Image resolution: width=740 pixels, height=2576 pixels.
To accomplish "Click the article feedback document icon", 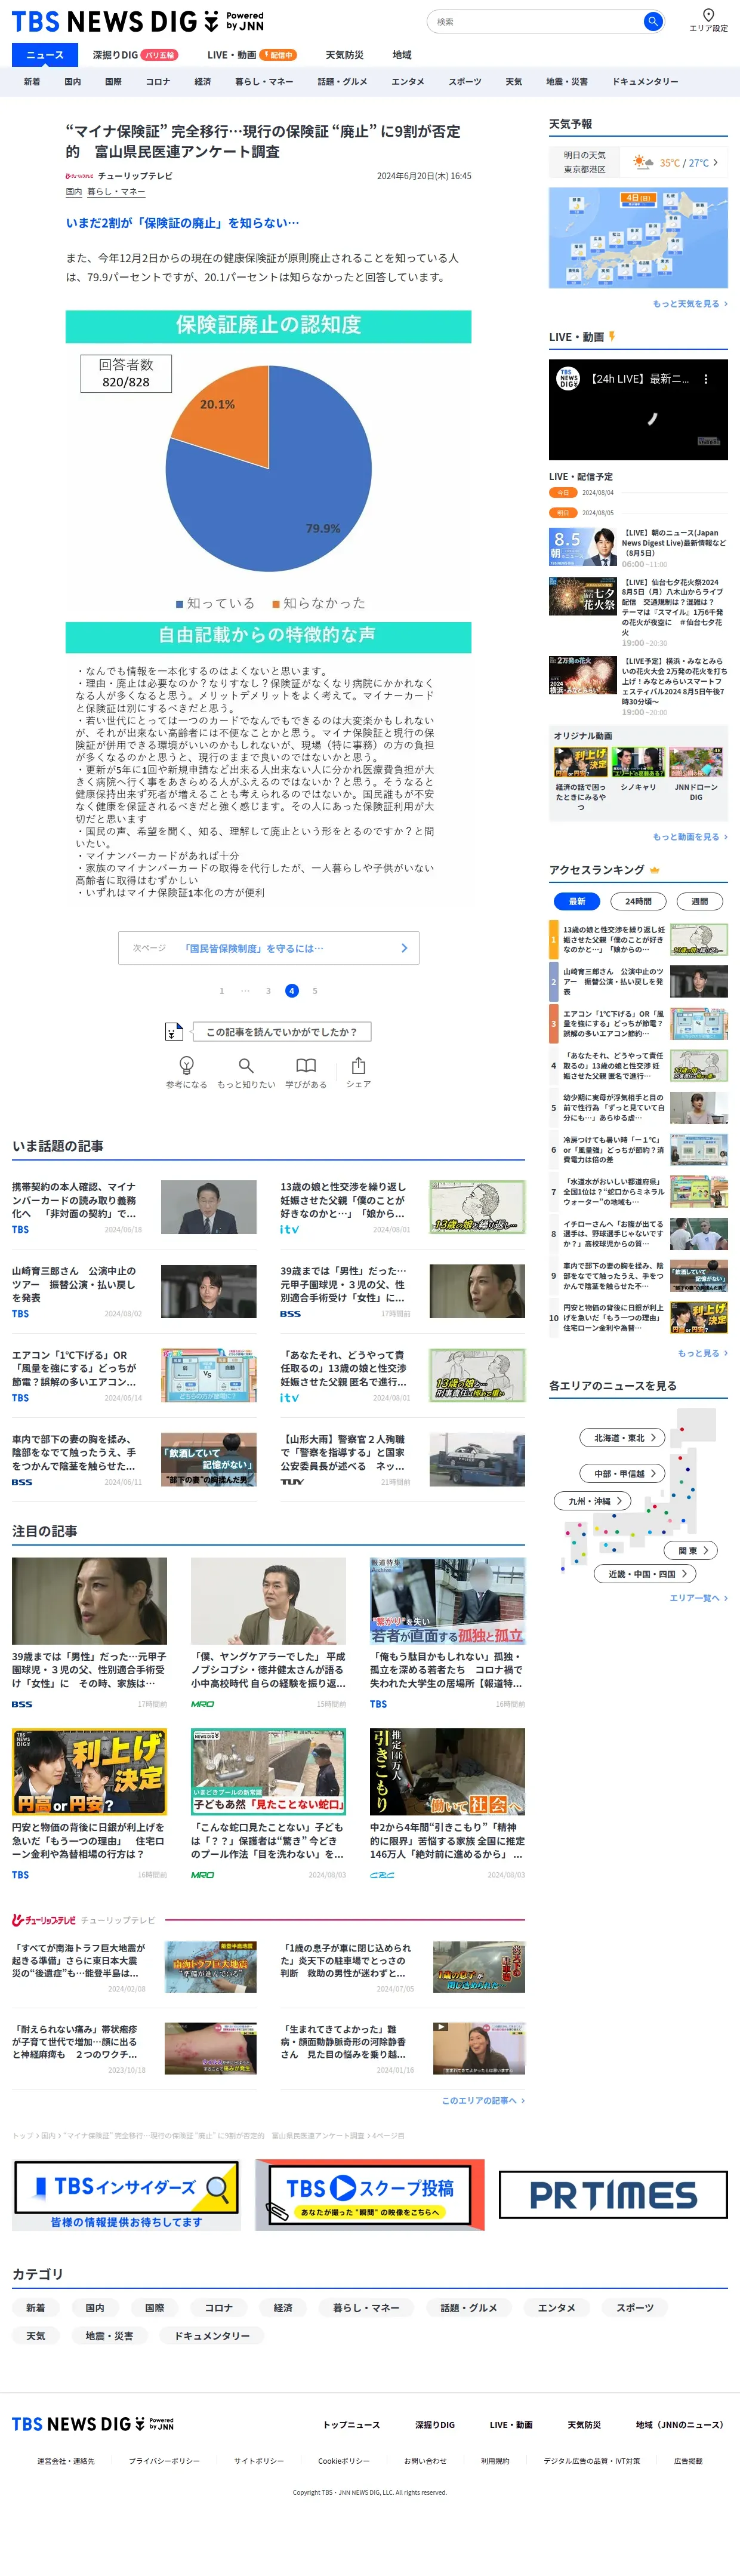I will (174, 1031).
